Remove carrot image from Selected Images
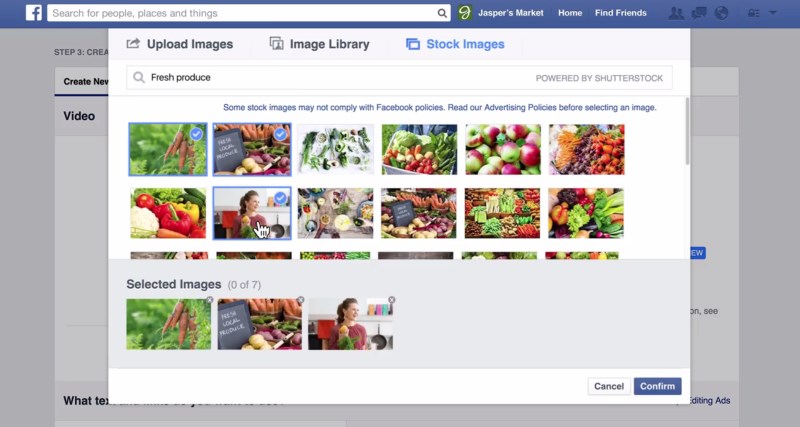Screen dimensions: 800x427 (209, 300)
